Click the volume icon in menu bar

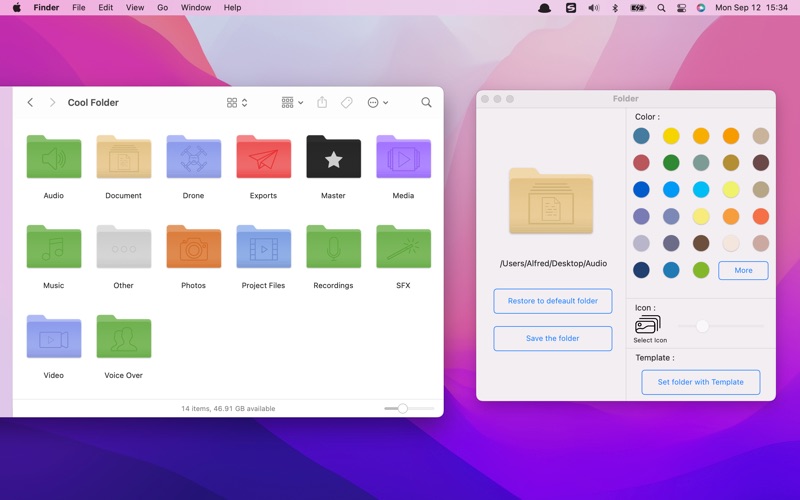click(x=593, y=8)
